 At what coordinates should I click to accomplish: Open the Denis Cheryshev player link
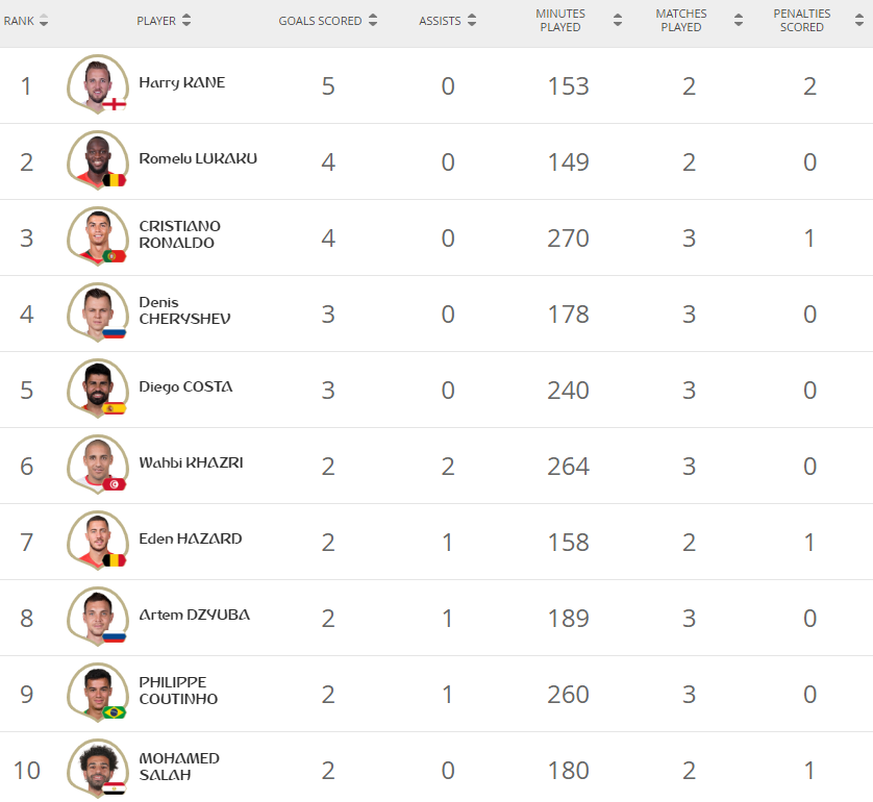point(184,311)
